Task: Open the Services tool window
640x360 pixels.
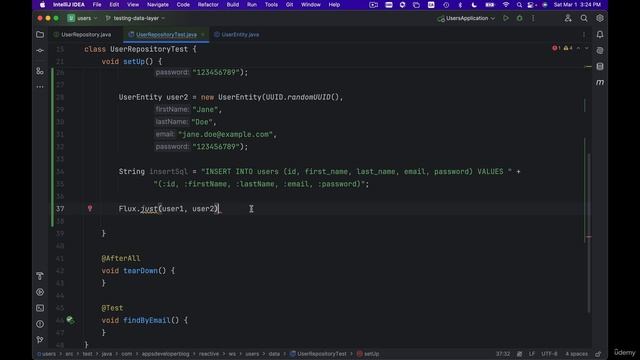Action: point(40,292)
